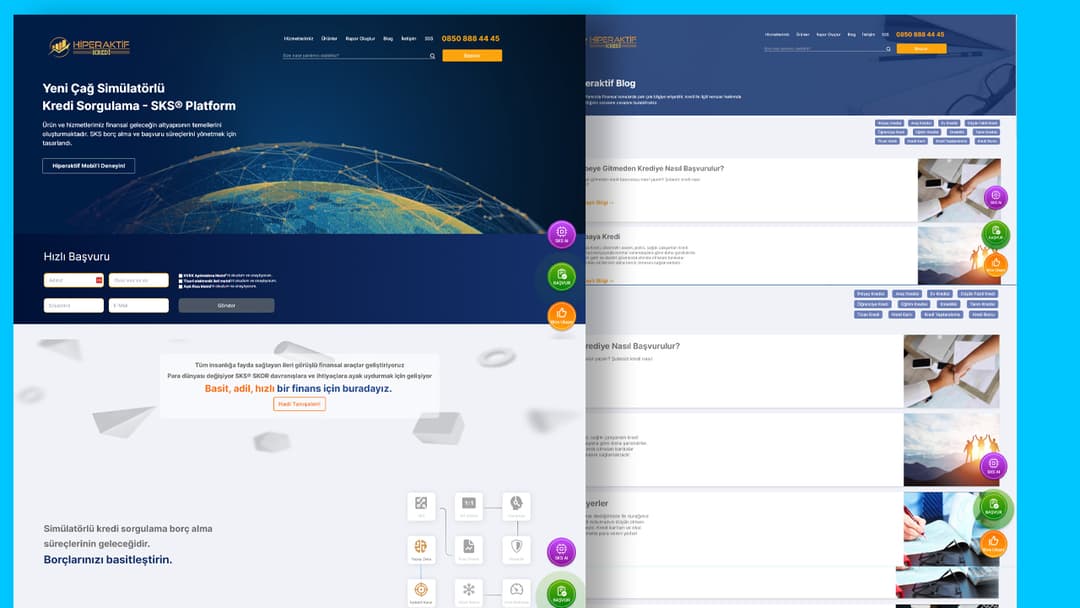The height and width of the screenshot is (608, 1080).
Task: Click the blog Başvur bubble over the pen-and-paper photo
Action: [x=993, y=507]
